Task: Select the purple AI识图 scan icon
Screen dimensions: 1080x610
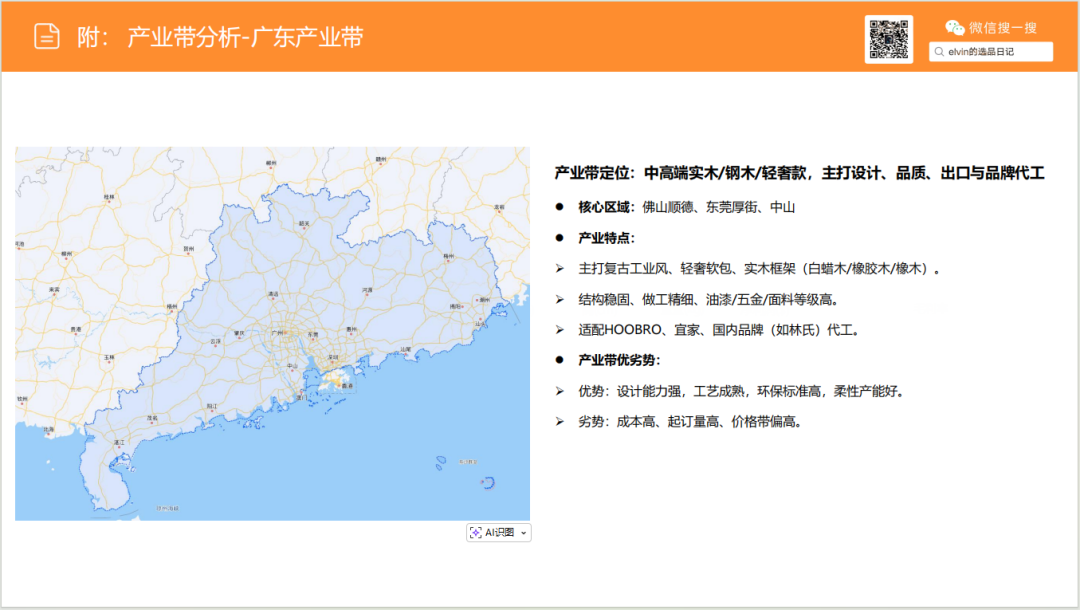Action: (x=476, y=532)
